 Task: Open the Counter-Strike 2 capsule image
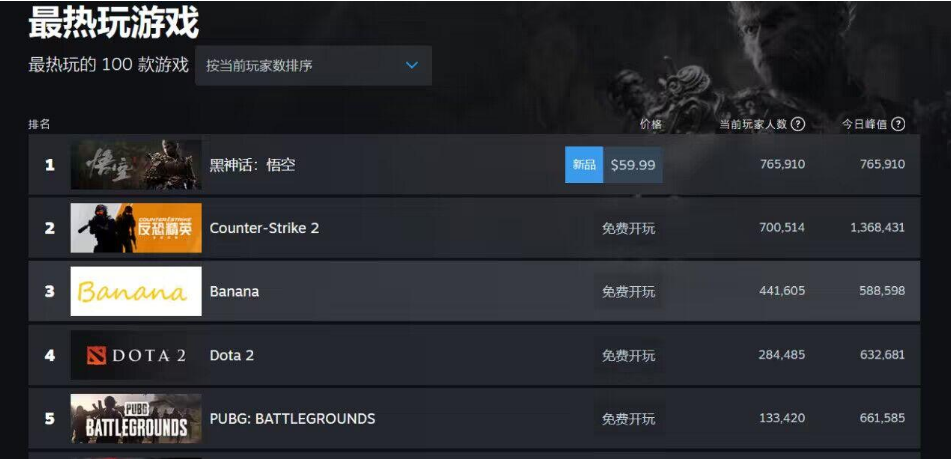136,228
